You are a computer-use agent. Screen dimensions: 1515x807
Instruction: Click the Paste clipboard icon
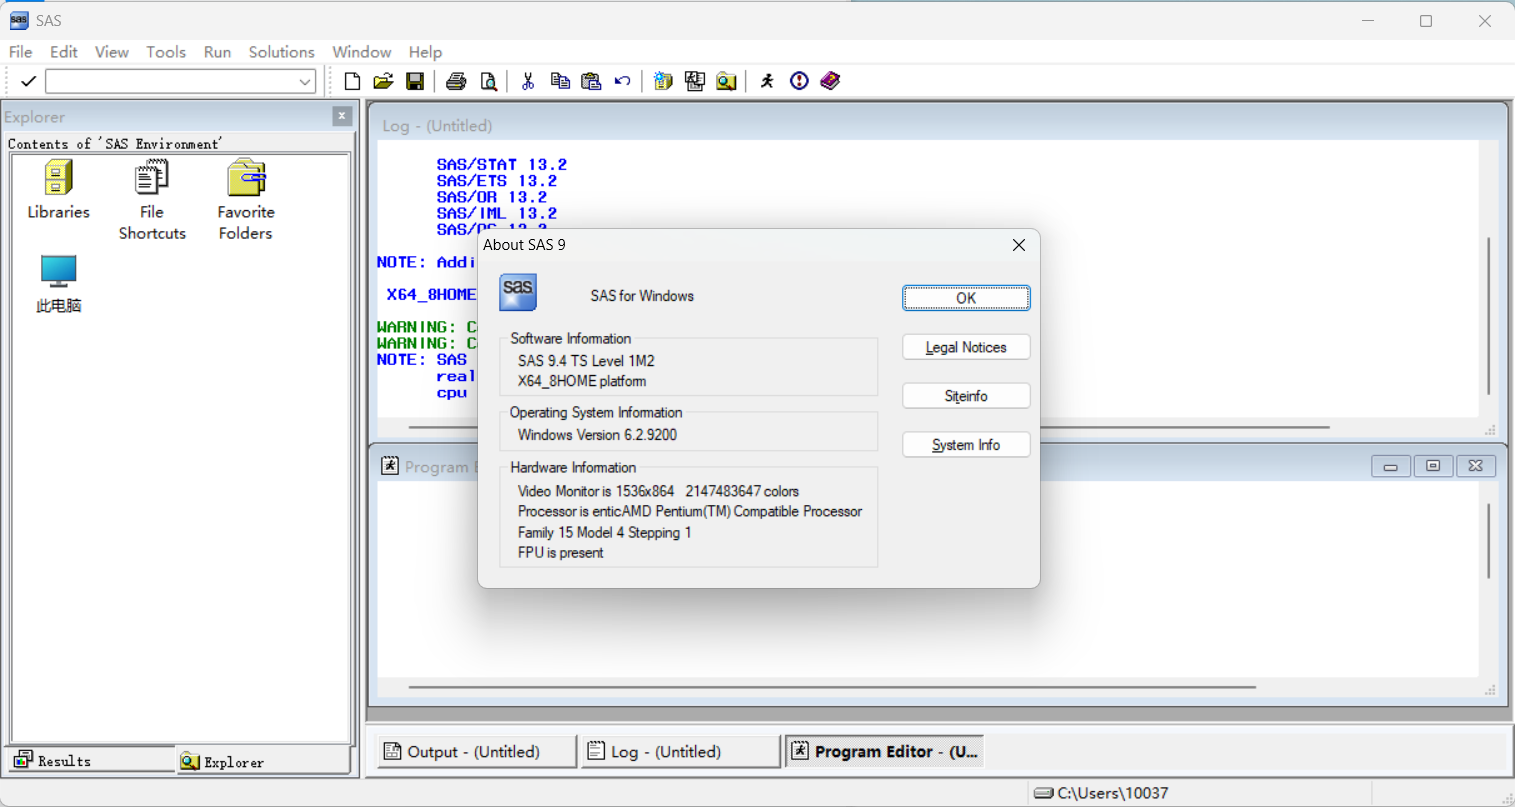[591, 81]
